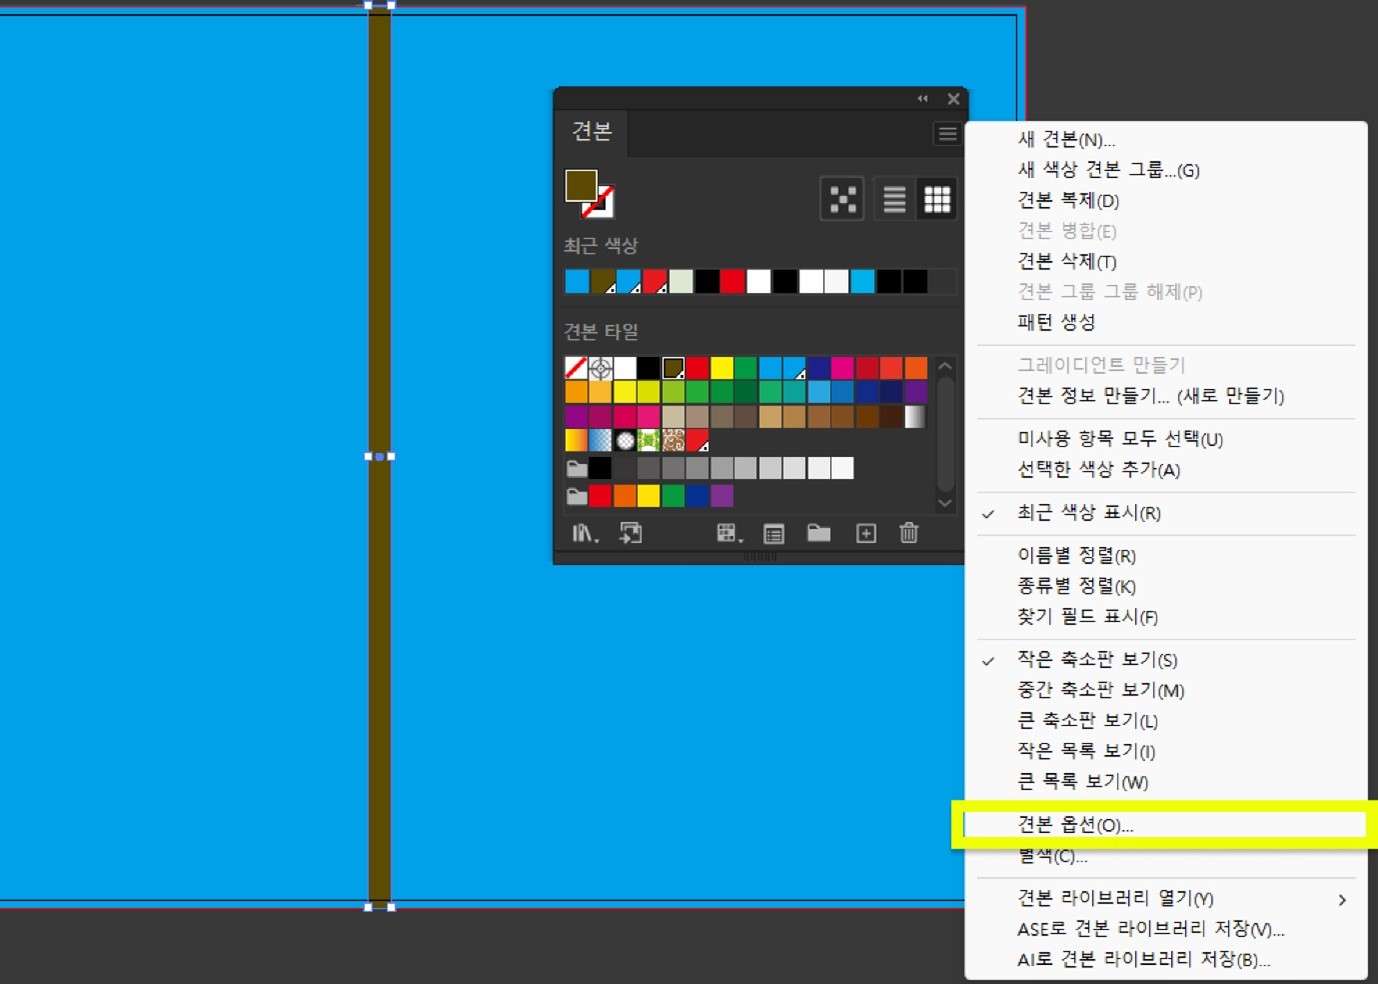Viewport: 1378px width, 984px height.
Task: Switch to the swatch thumbnail grid view
Action: coord(937,200)
